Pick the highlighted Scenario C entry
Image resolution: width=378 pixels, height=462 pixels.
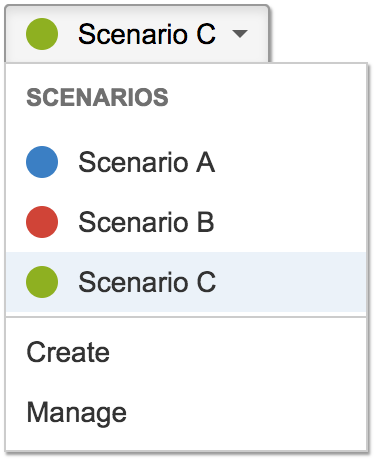[186, 282]
